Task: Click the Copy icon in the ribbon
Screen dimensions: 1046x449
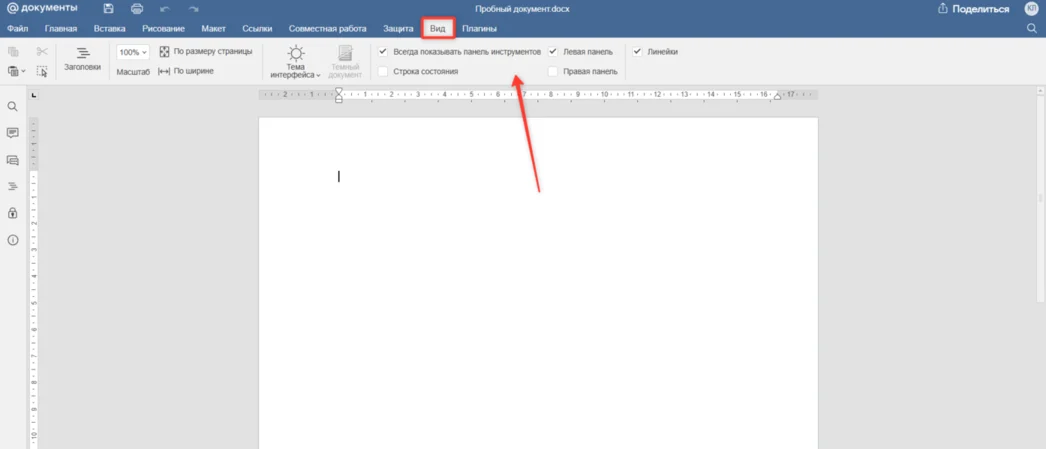Action: [x=13, y=51]
